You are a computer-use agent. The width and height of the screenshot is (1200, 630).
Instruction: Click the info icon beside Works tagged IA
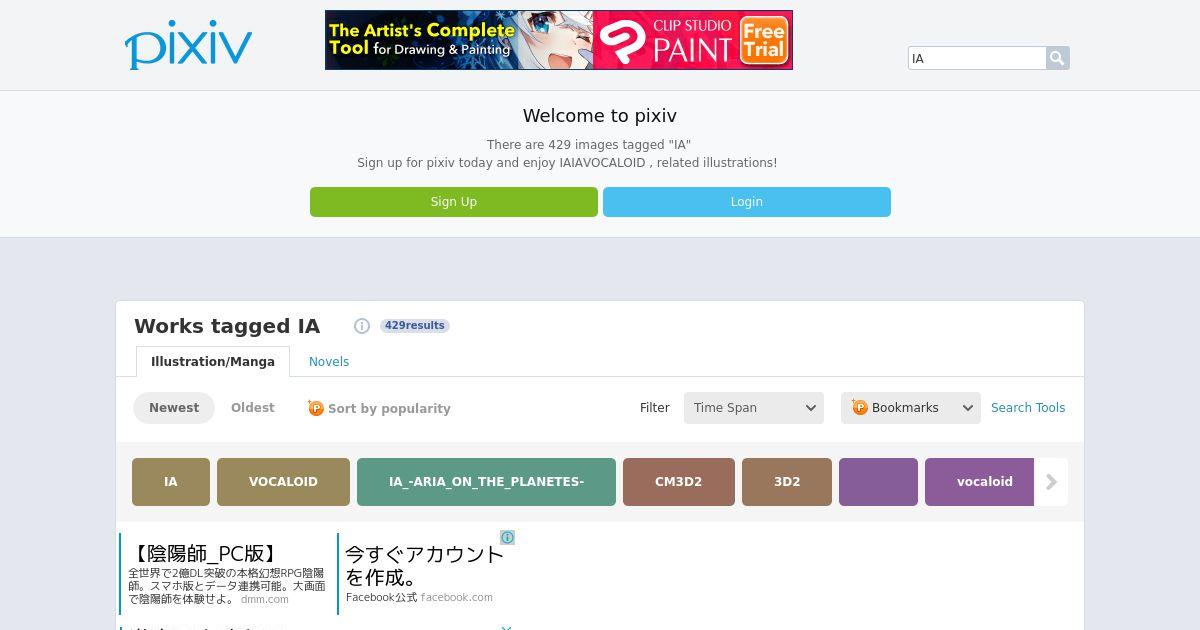click(362, 326)
